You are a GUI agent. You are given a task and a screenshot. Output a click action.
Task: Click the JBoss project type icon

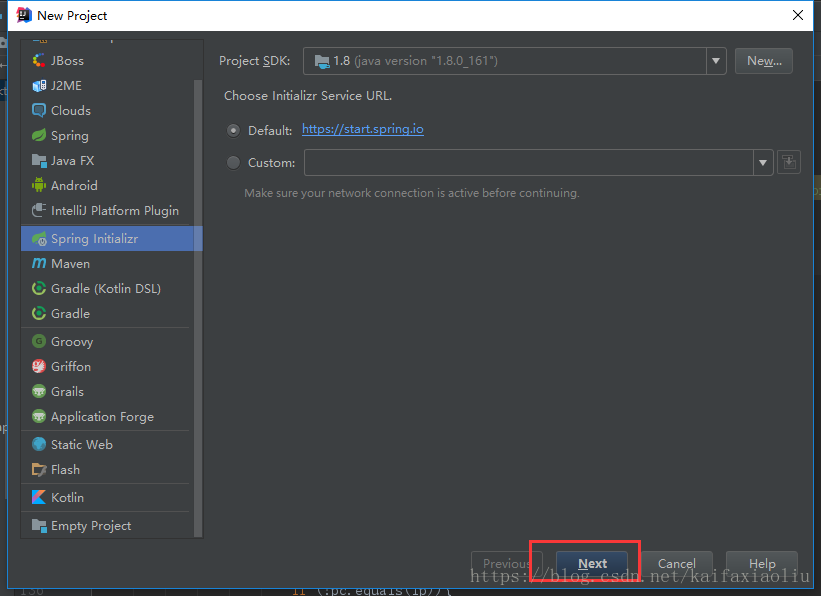pyautogui.click(x=39, y=61)
